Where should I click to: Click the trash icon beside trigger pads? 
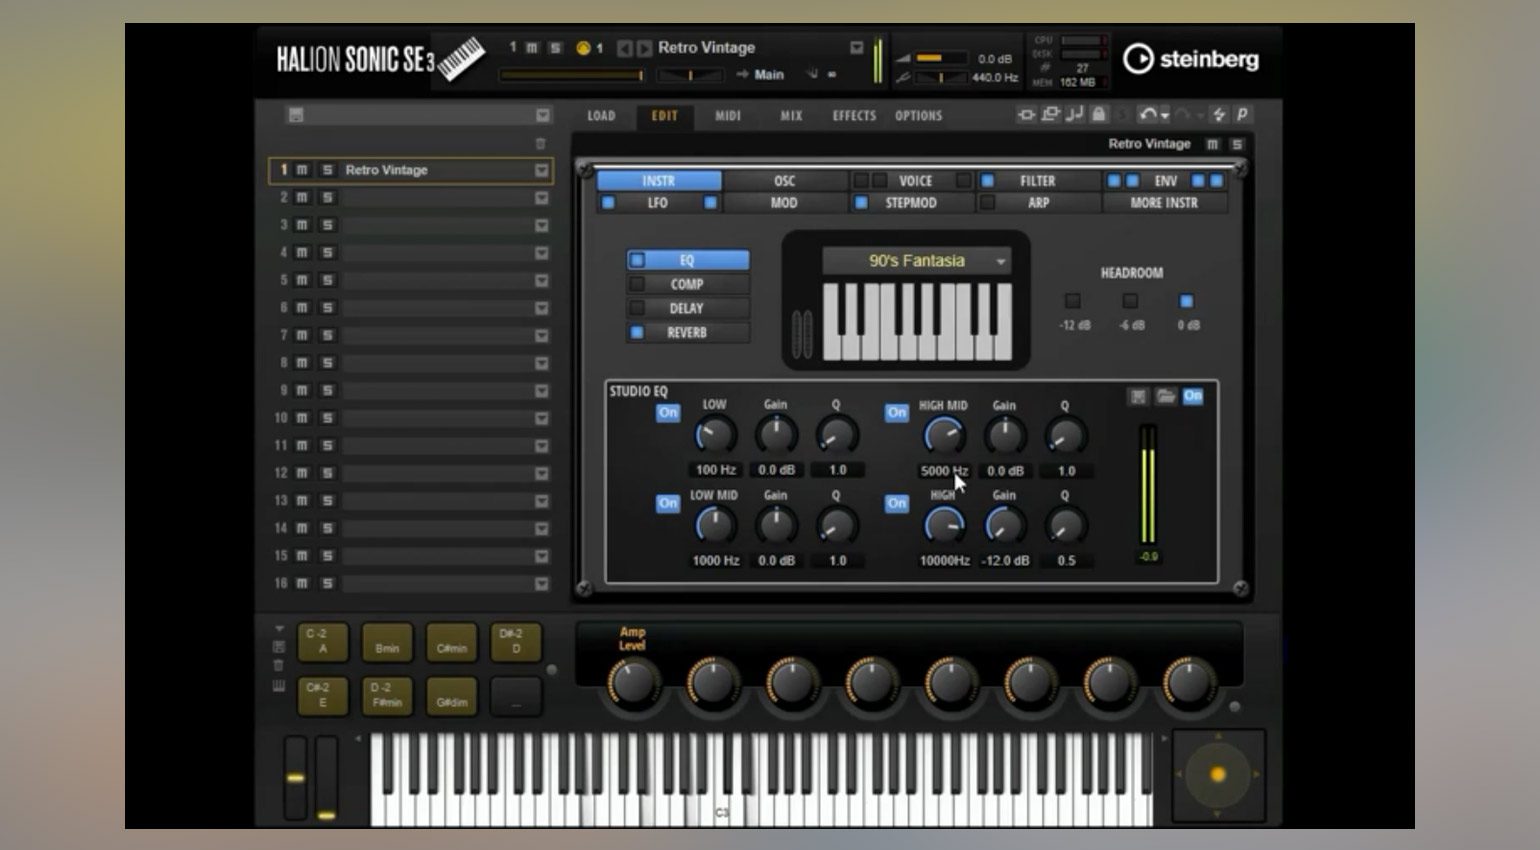[279, 666]
